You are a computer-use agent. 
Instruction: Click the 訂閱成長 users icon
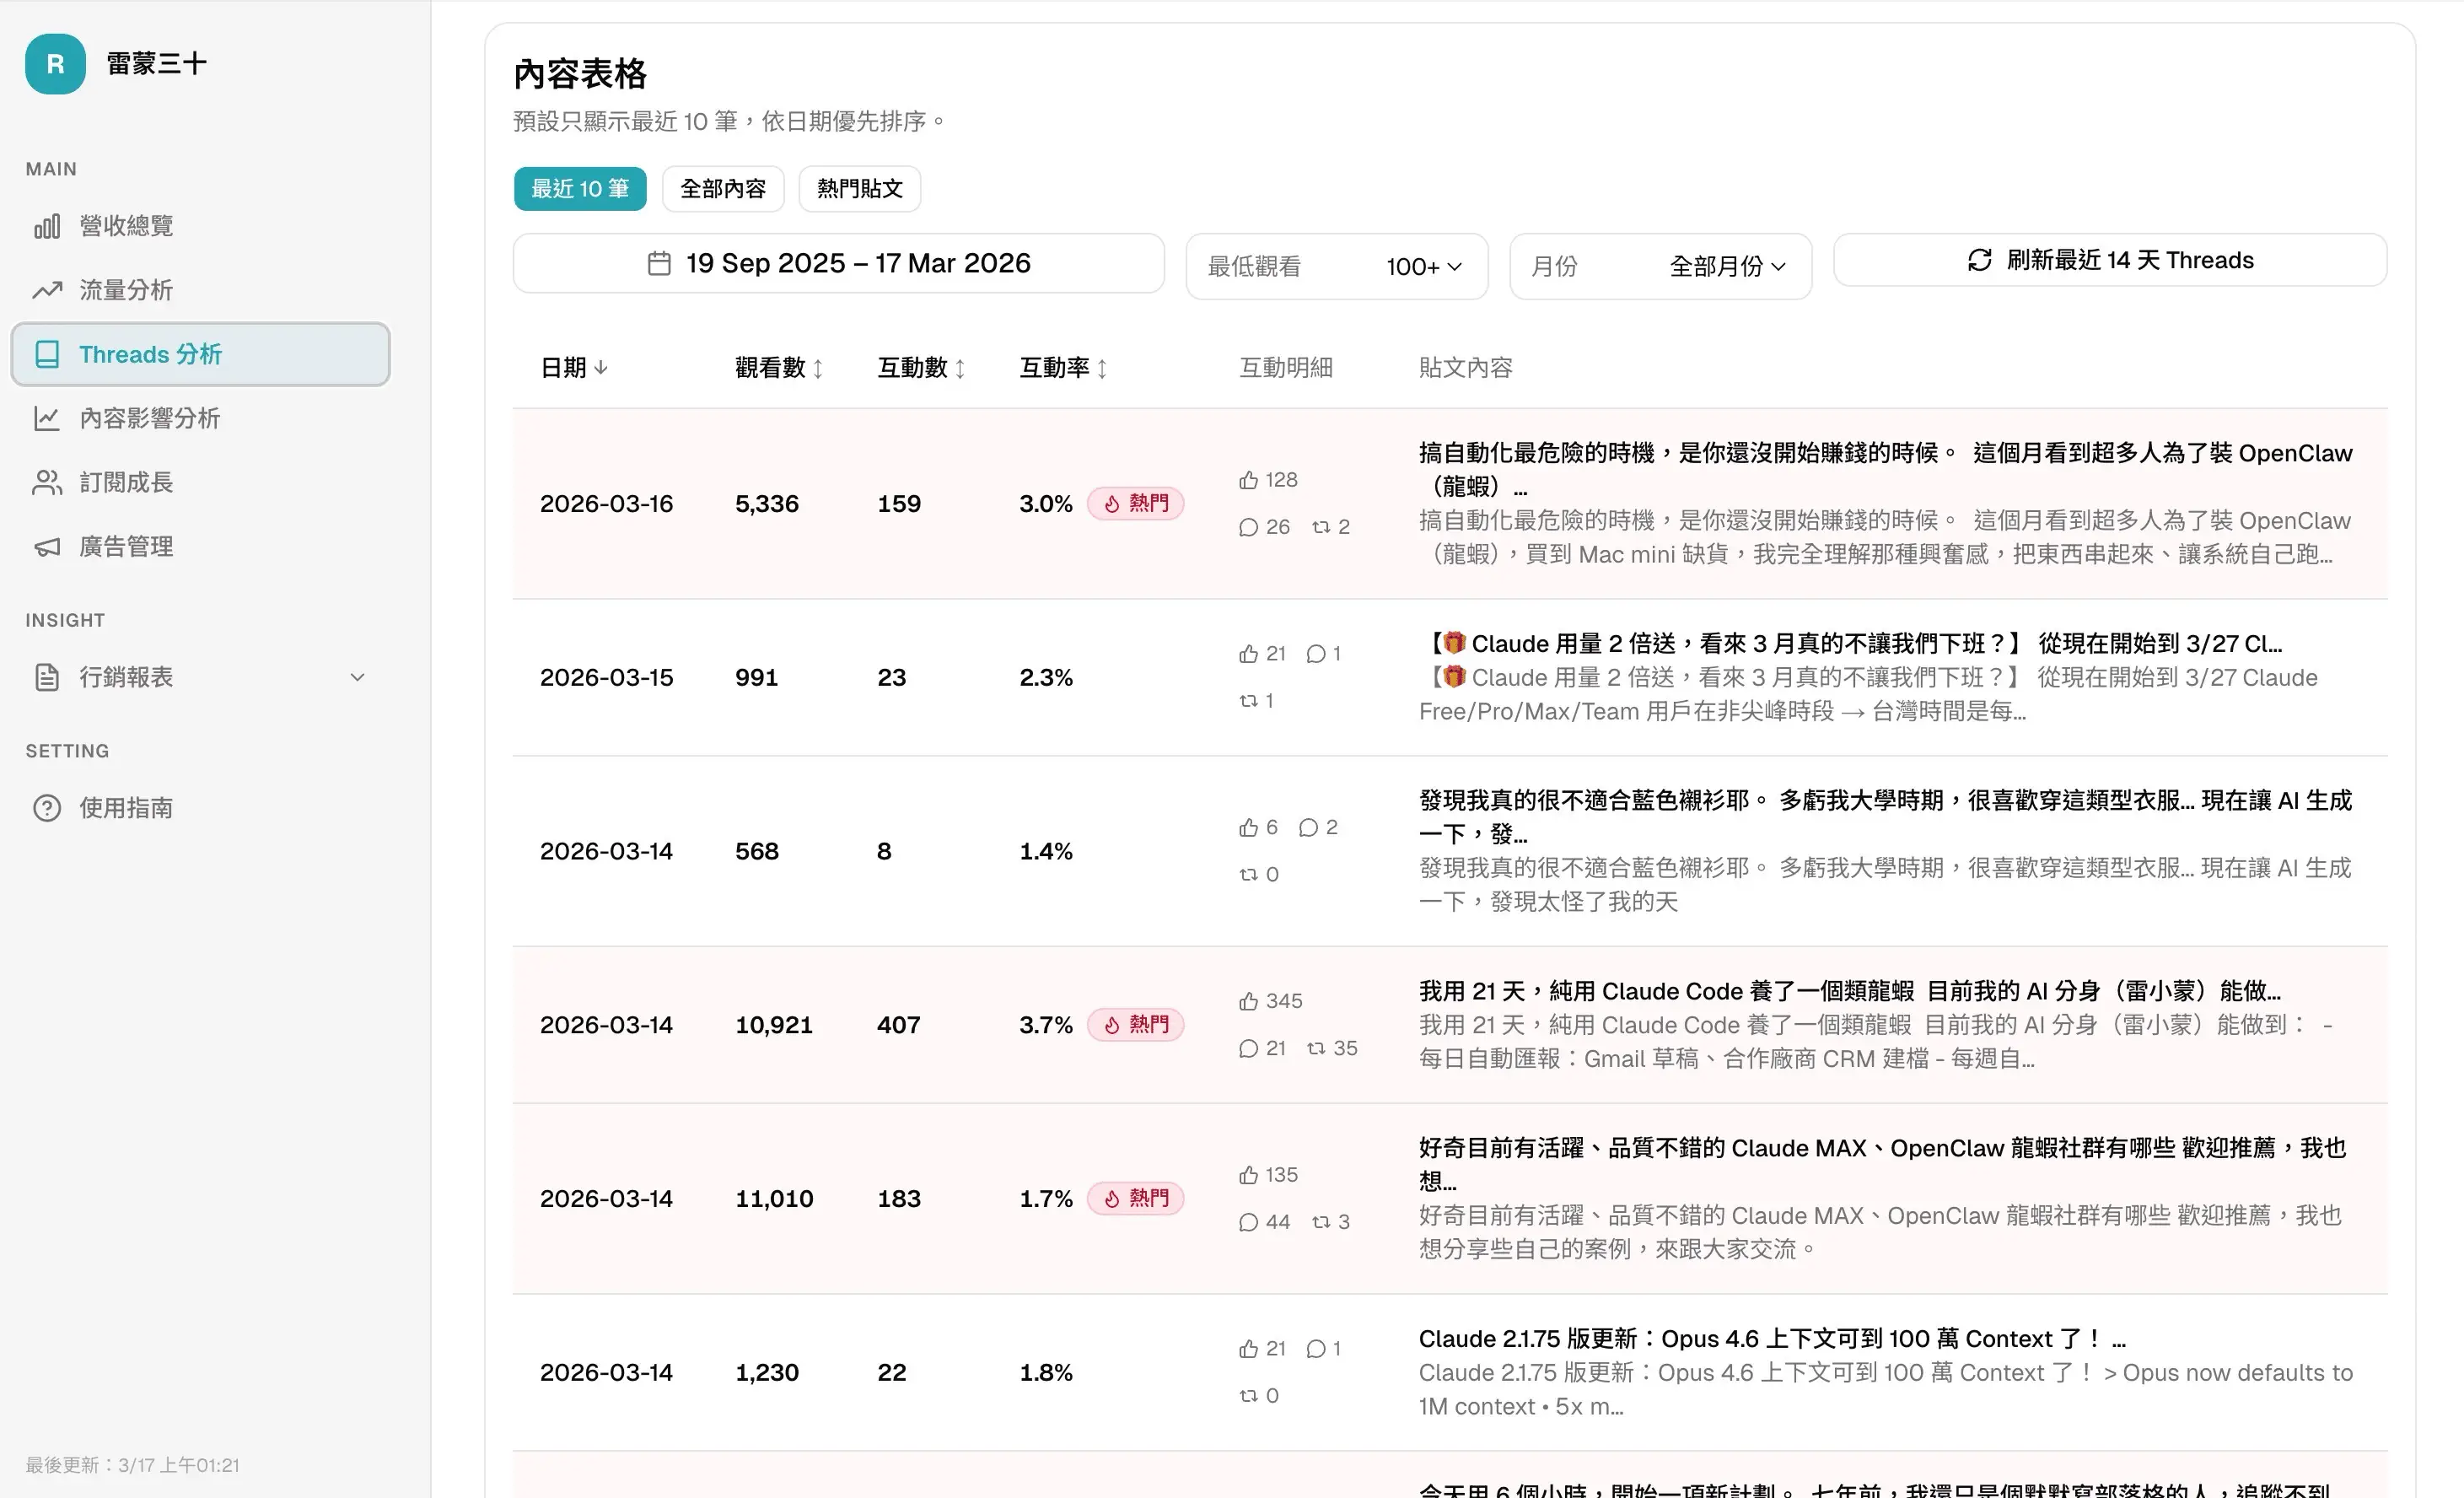click(46, 483)
